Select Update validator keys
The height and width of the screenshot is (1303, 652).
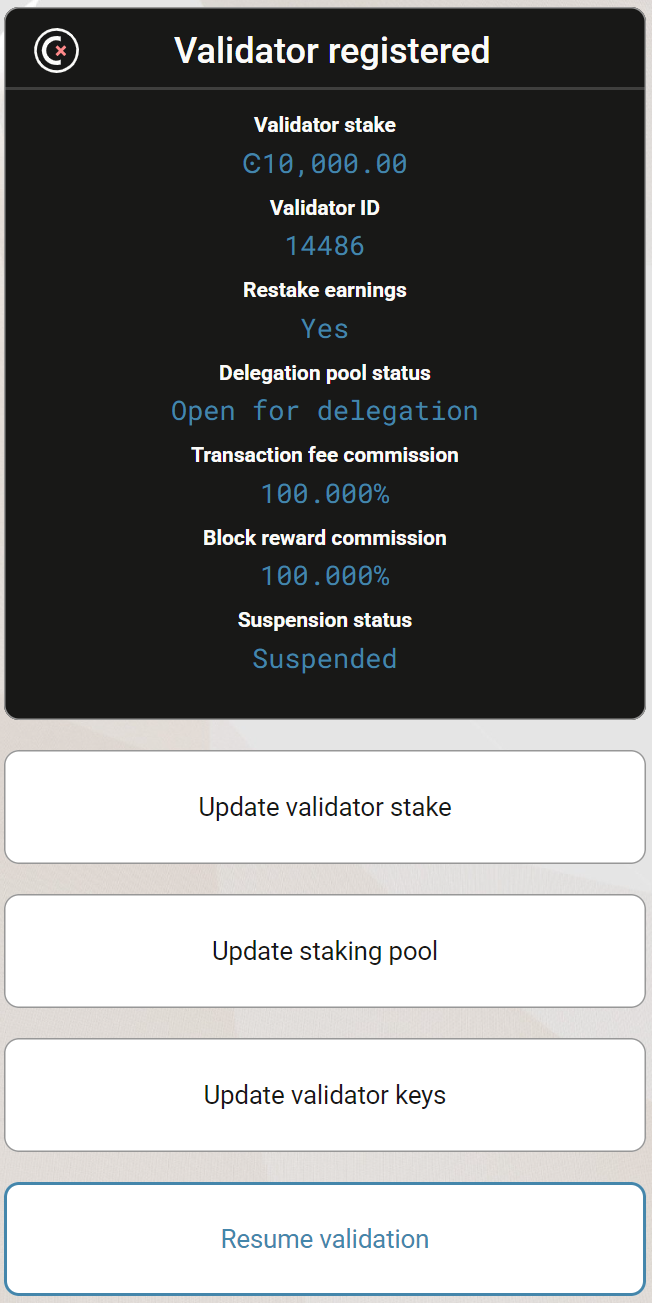point(325,1095)
